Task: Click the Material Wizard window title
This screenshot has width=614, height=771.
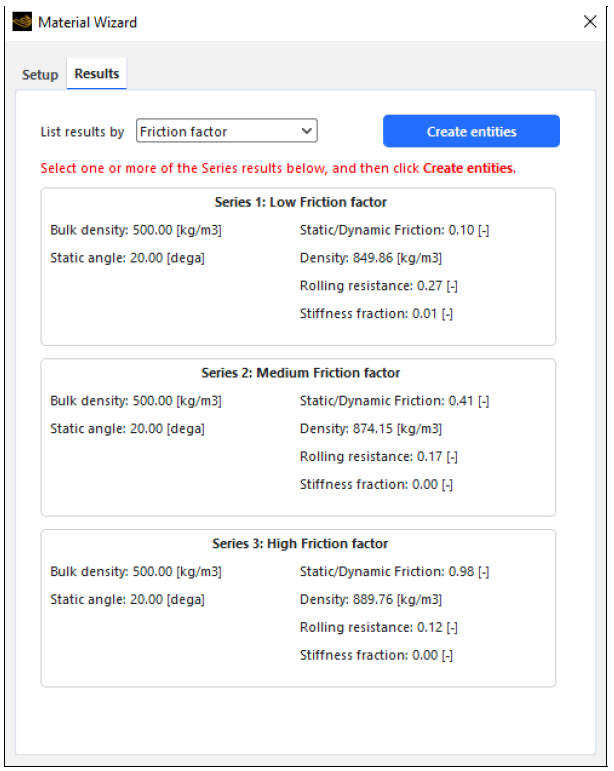Action: coord(88,23)
